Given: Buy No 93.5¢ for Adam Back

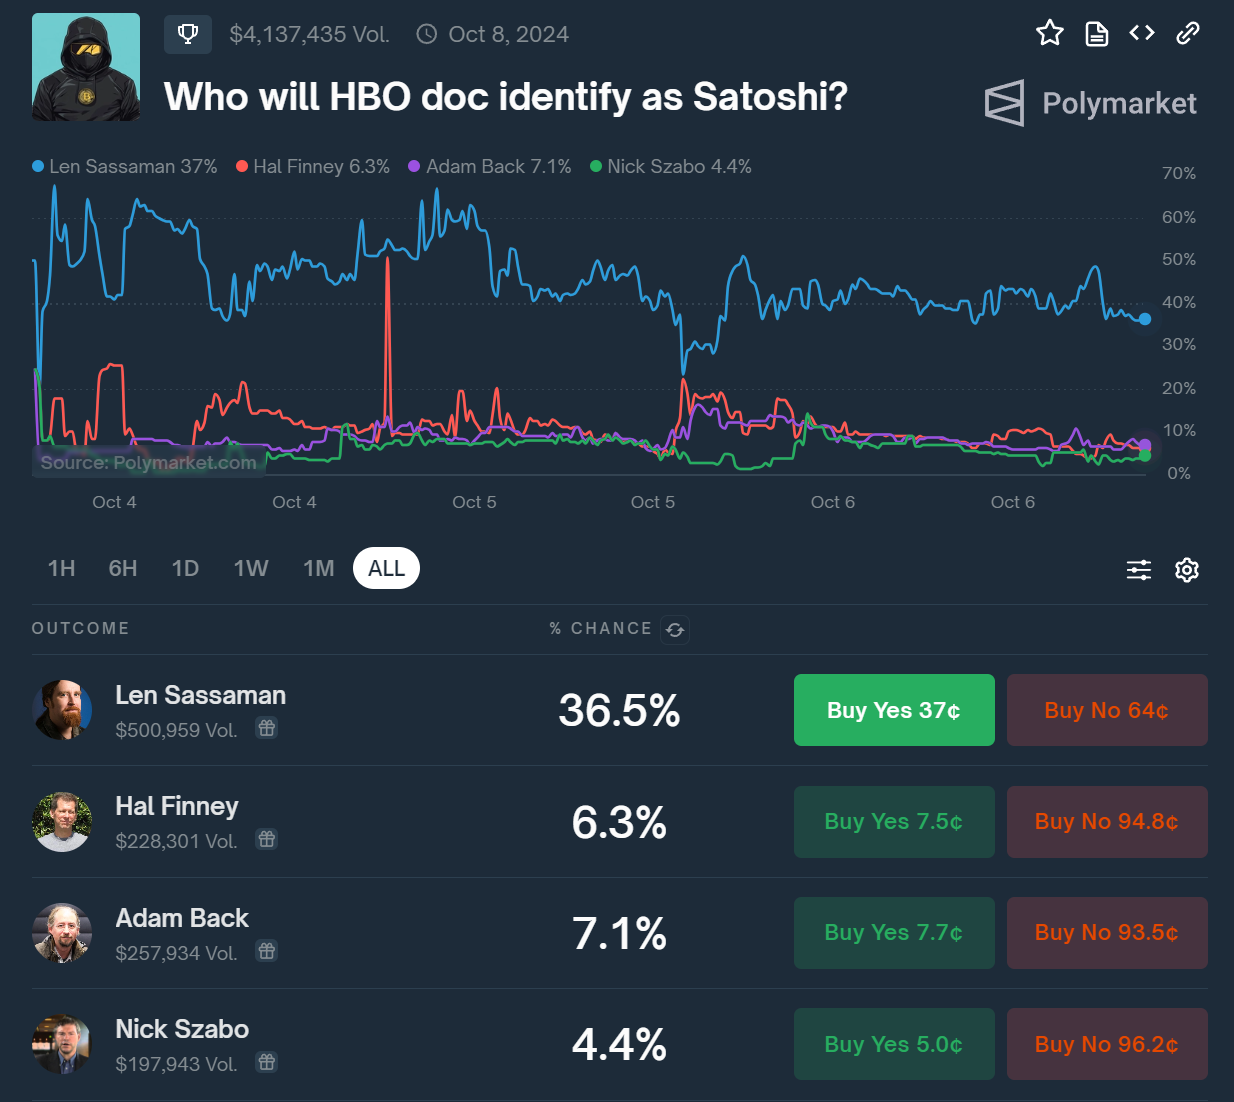Looking at the screenshot, I should coord(1107,933).
